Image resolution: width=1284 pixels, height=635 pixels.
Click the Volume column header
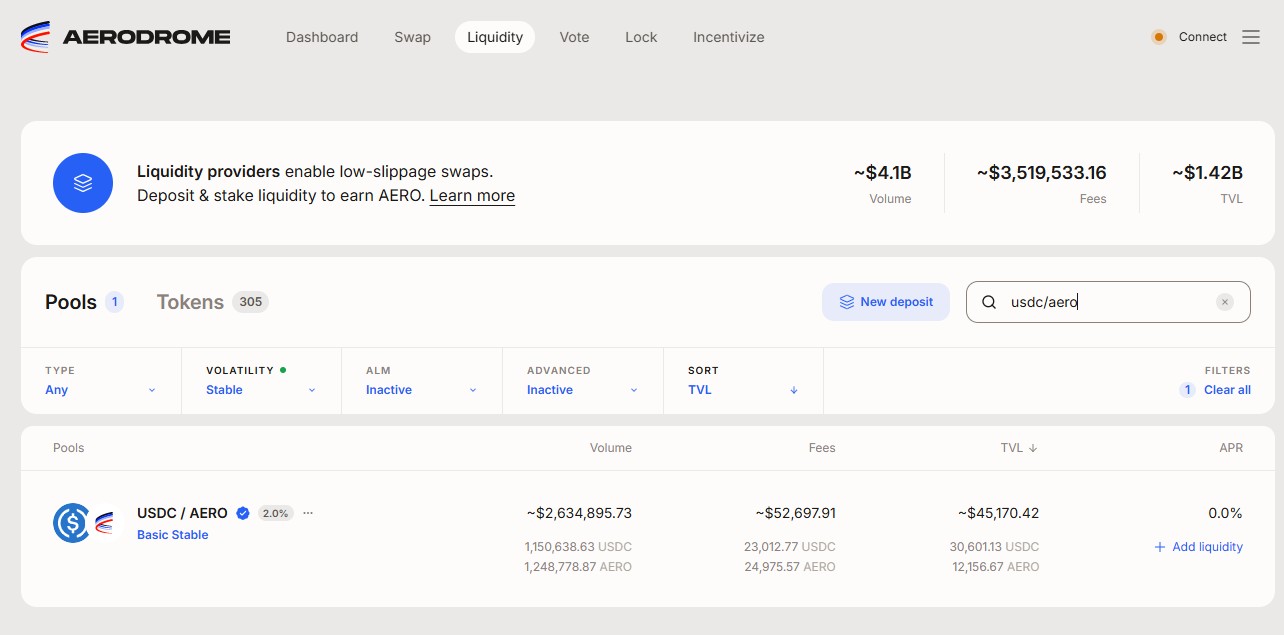click(611, 448)
